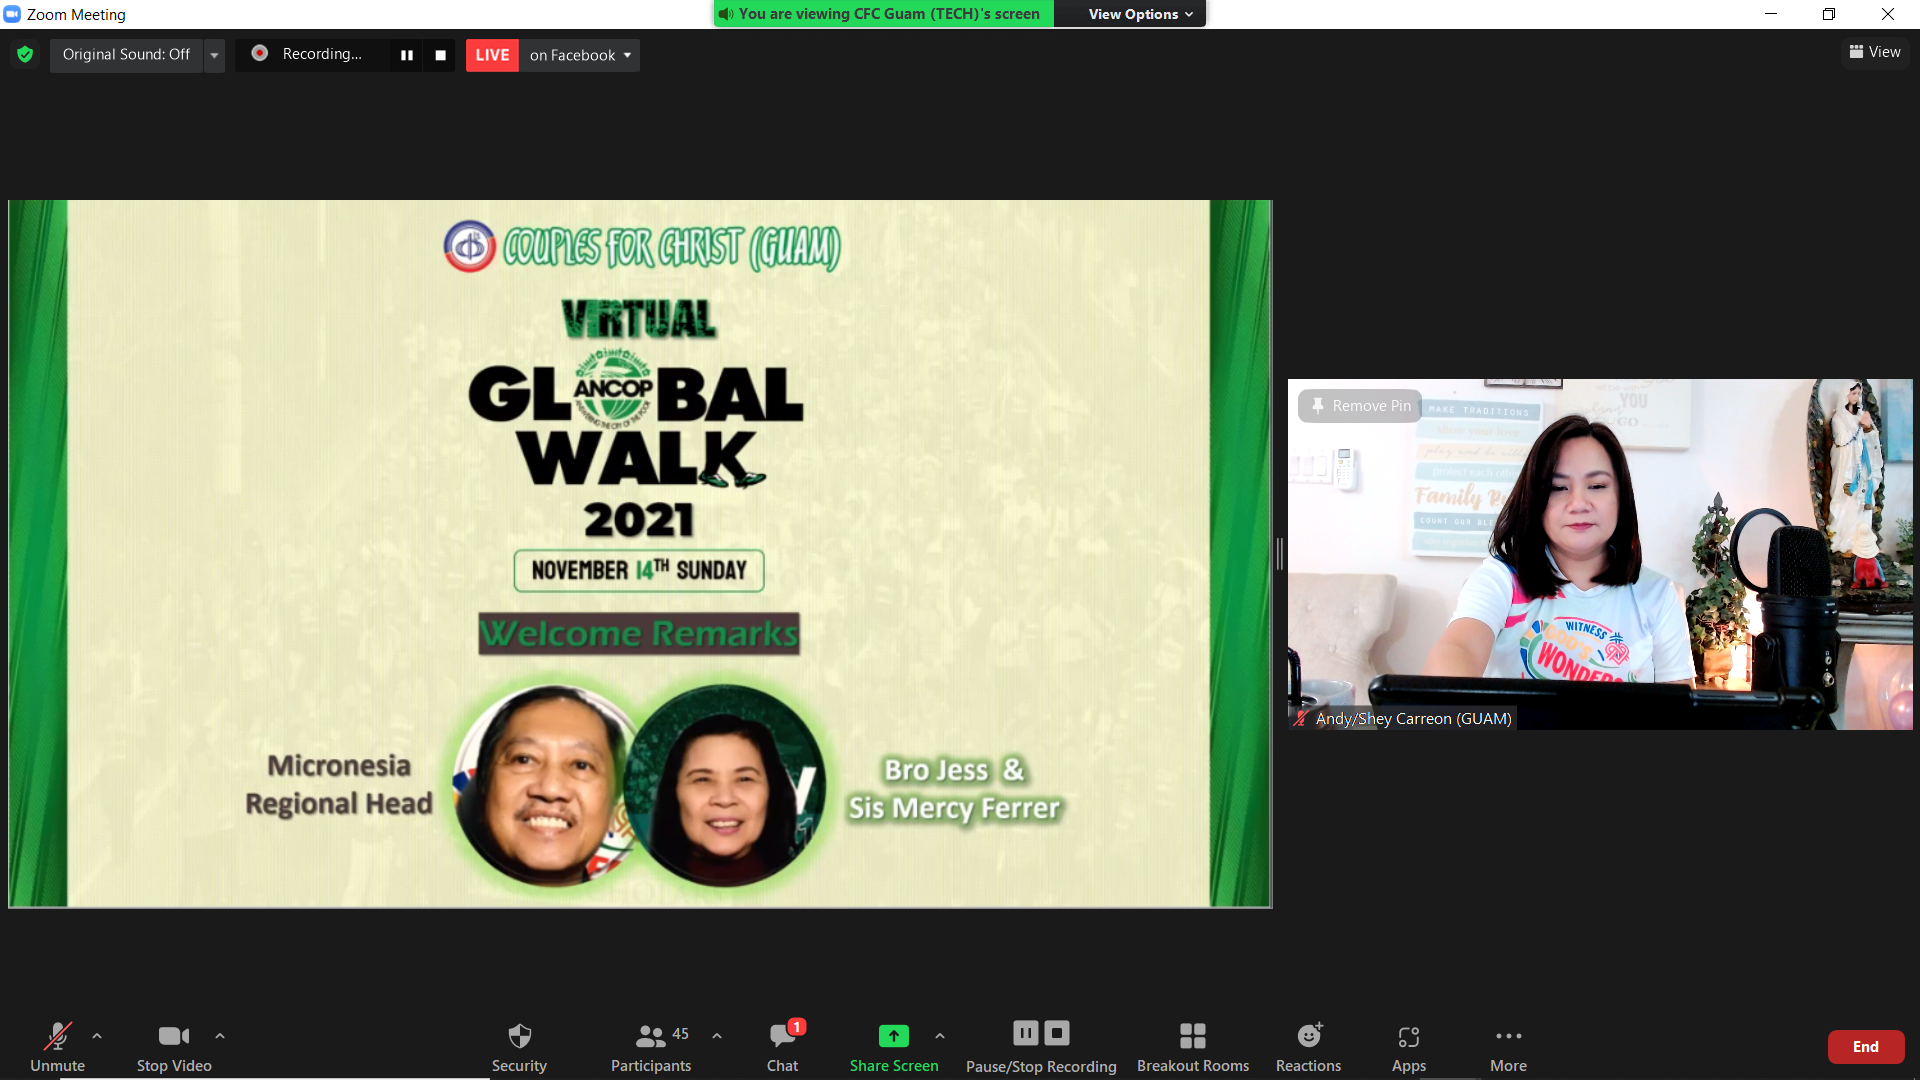The width and height of the screenshot is (1920, 1080).
Task: Expand audio options arrow next to Unmute
Action: pos(97,1036)
